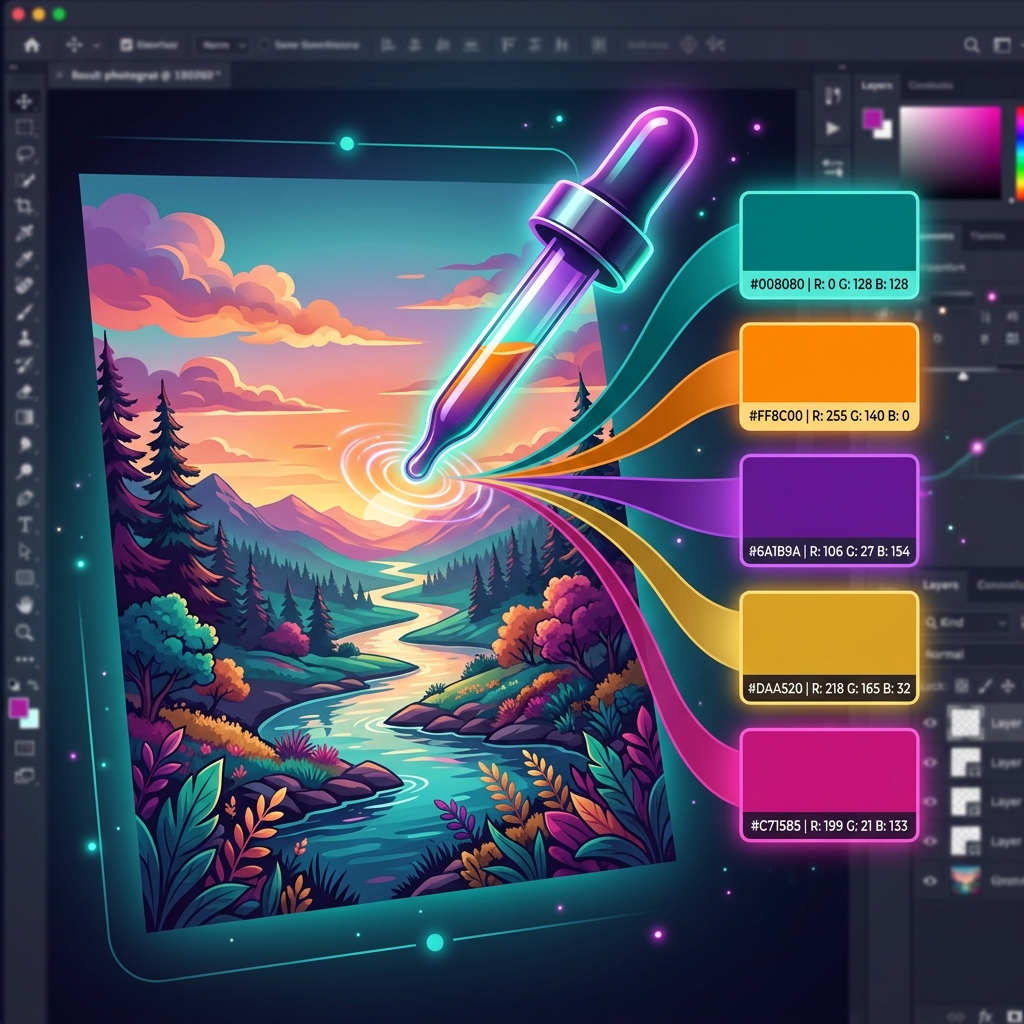Select the Hand tool
The height and width of the screenshot is (1024, 1024).
[24, 605]
